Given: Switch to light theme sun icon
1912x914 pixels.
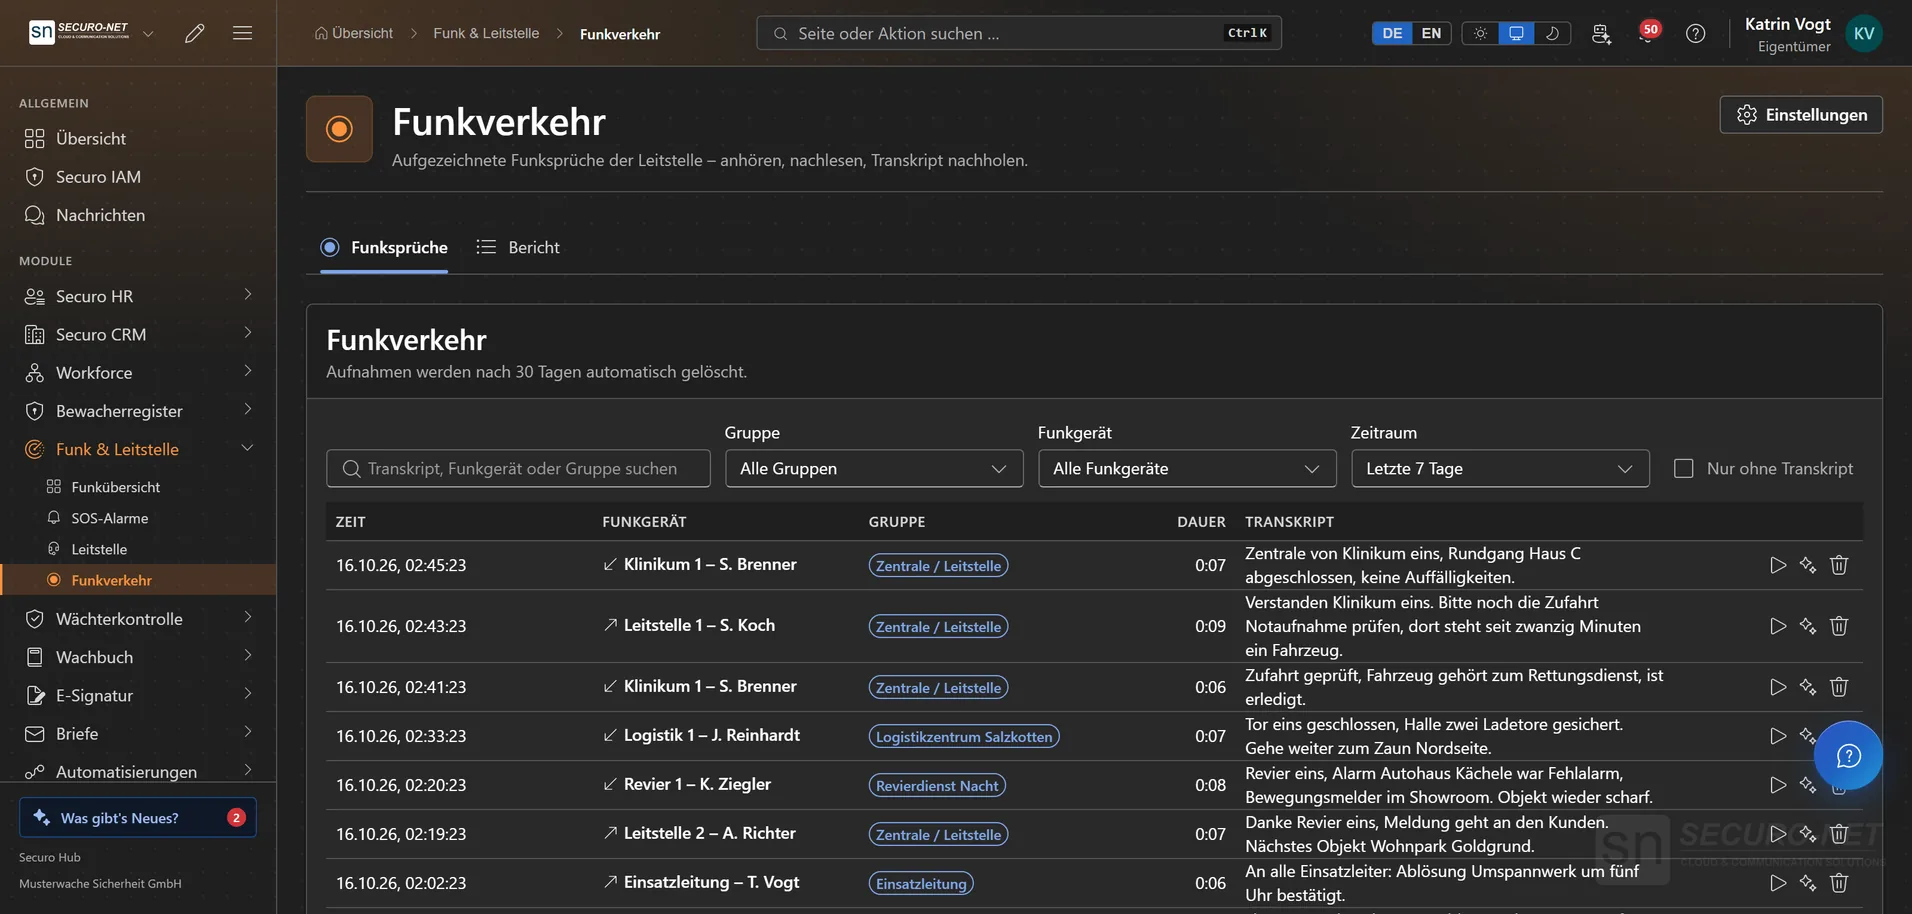Looking at the screenshot, I should [x=1480, y=33].
